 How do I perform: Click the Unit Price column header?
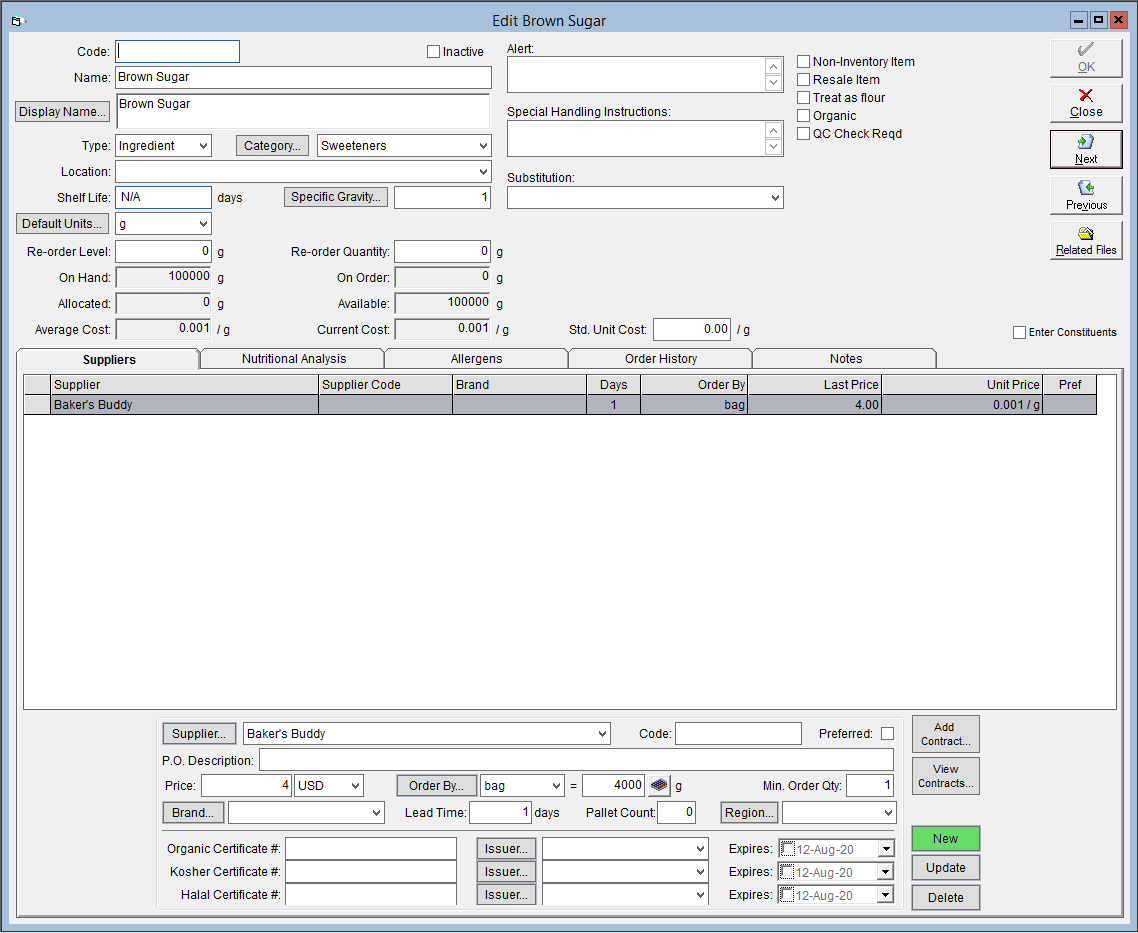(x=962, y=385)
